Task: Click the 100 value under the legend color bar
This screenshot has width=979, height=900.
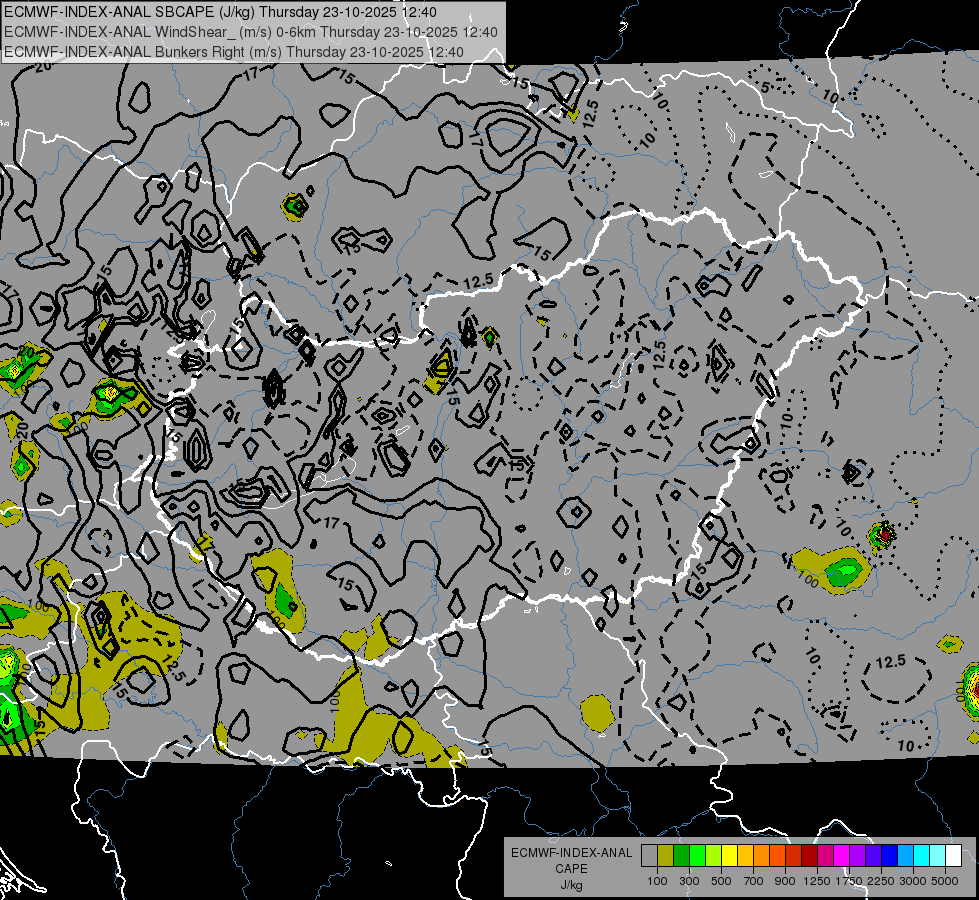Action: pos(657,881)
